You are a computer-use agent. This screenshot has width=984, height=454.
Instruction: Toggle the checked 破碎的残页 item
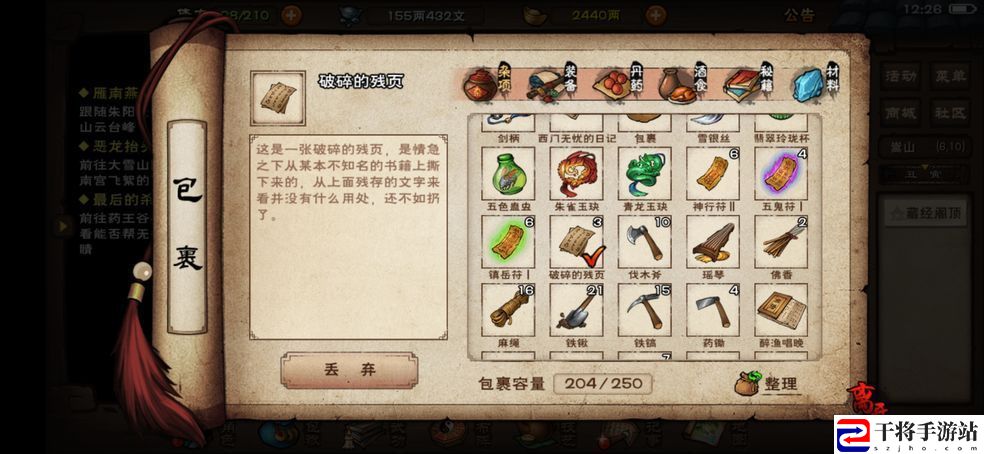coord(576,242)
